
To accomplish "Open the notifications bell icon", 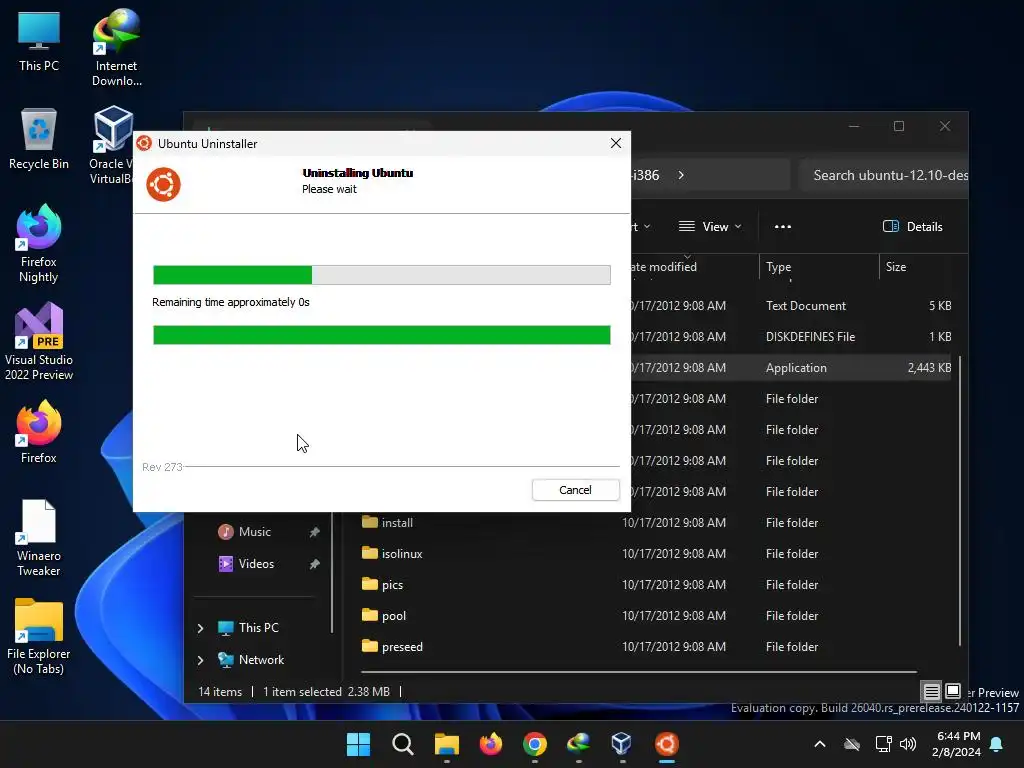I will click(x=997, y=744).
